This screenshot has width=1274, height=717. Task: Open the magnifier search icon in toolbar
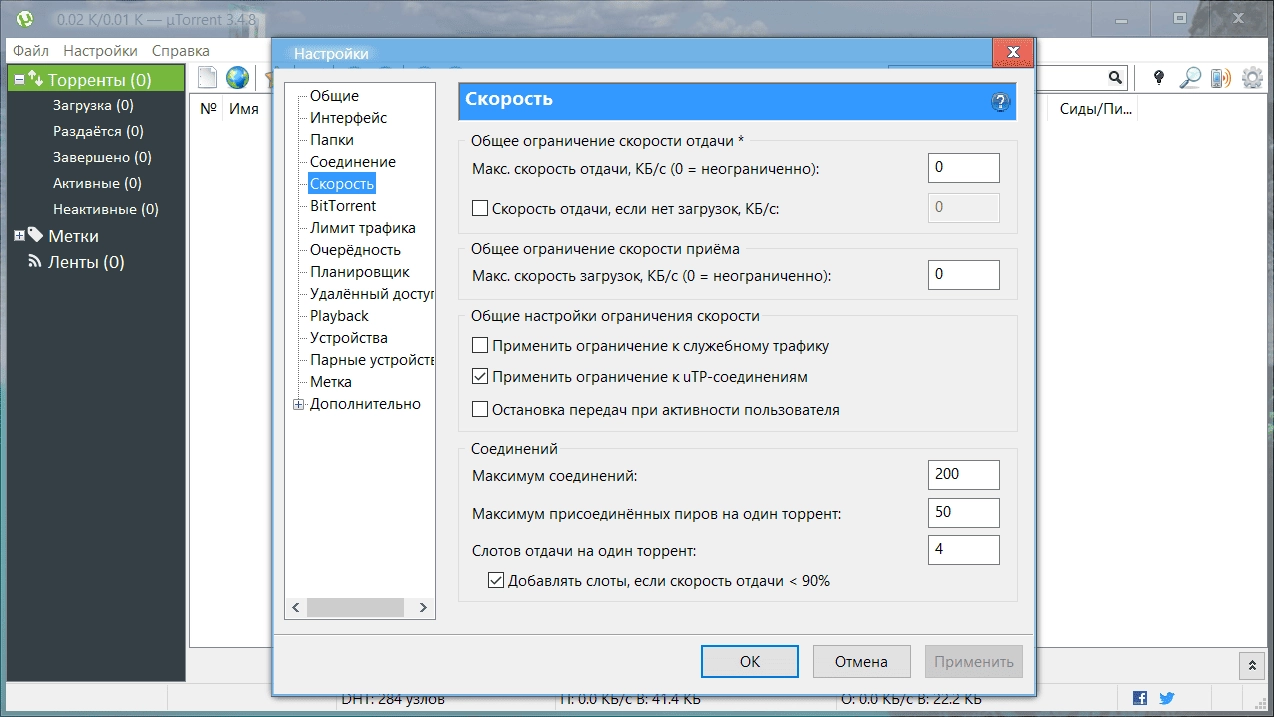coord(1188,76)
